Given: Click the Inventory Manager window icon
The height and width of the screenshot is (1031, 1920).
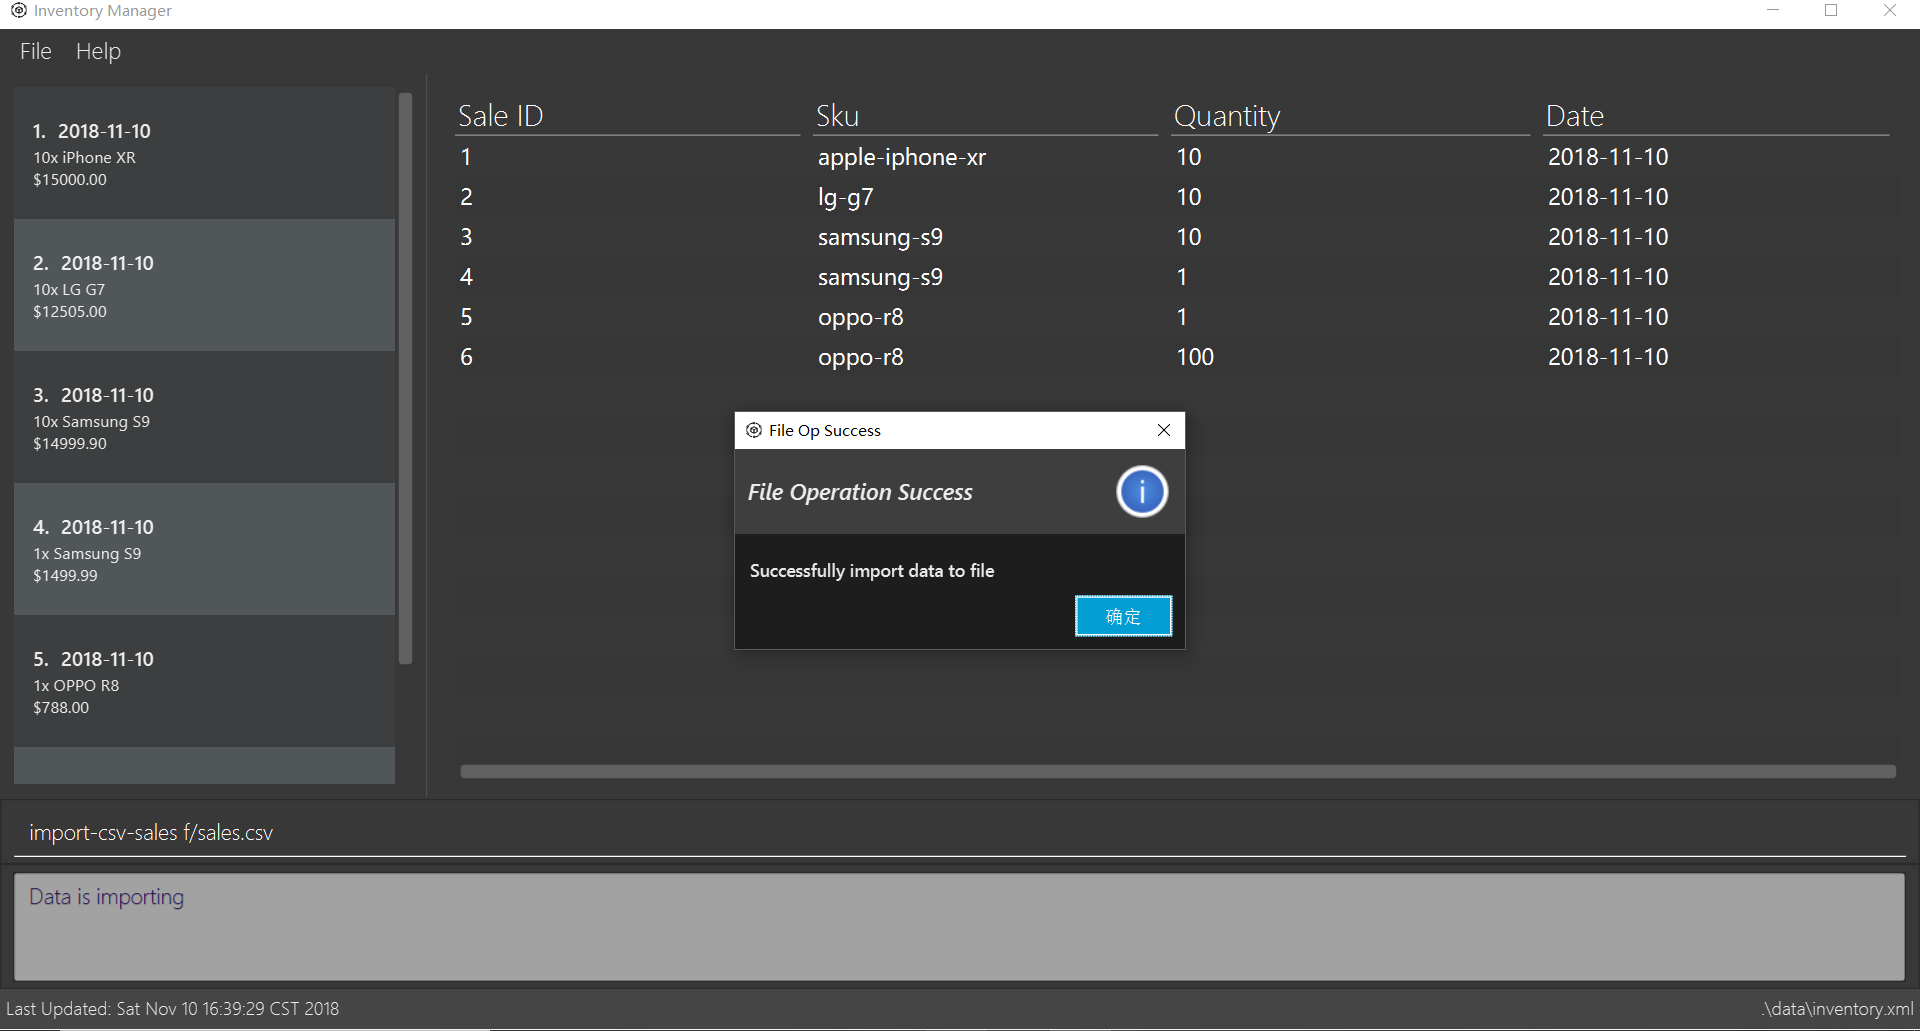Looking at the screenshot, I should [x=18, y=10].
